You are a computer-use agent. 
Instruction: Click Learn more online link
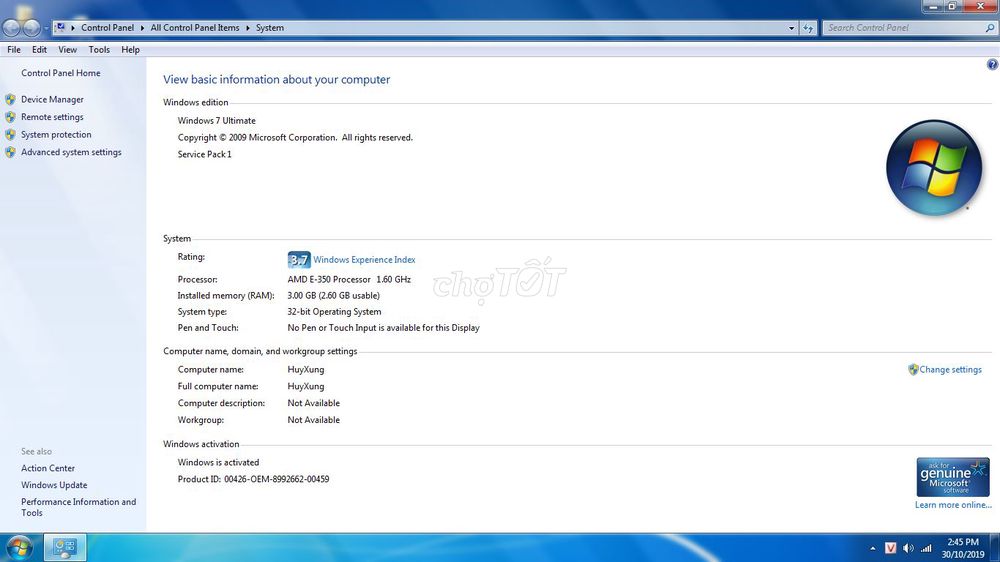click(953, 505)
